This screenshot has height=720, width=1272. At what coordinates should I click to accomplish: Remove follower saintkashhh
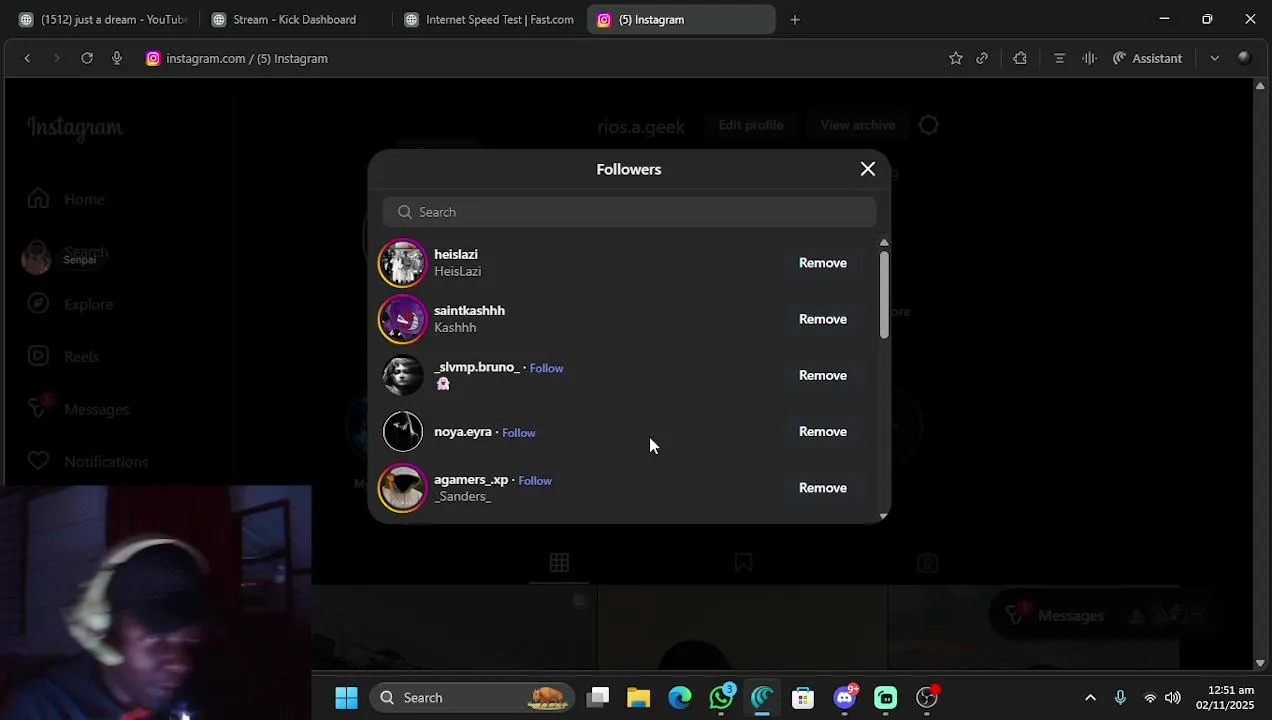(x=823, y=319)
